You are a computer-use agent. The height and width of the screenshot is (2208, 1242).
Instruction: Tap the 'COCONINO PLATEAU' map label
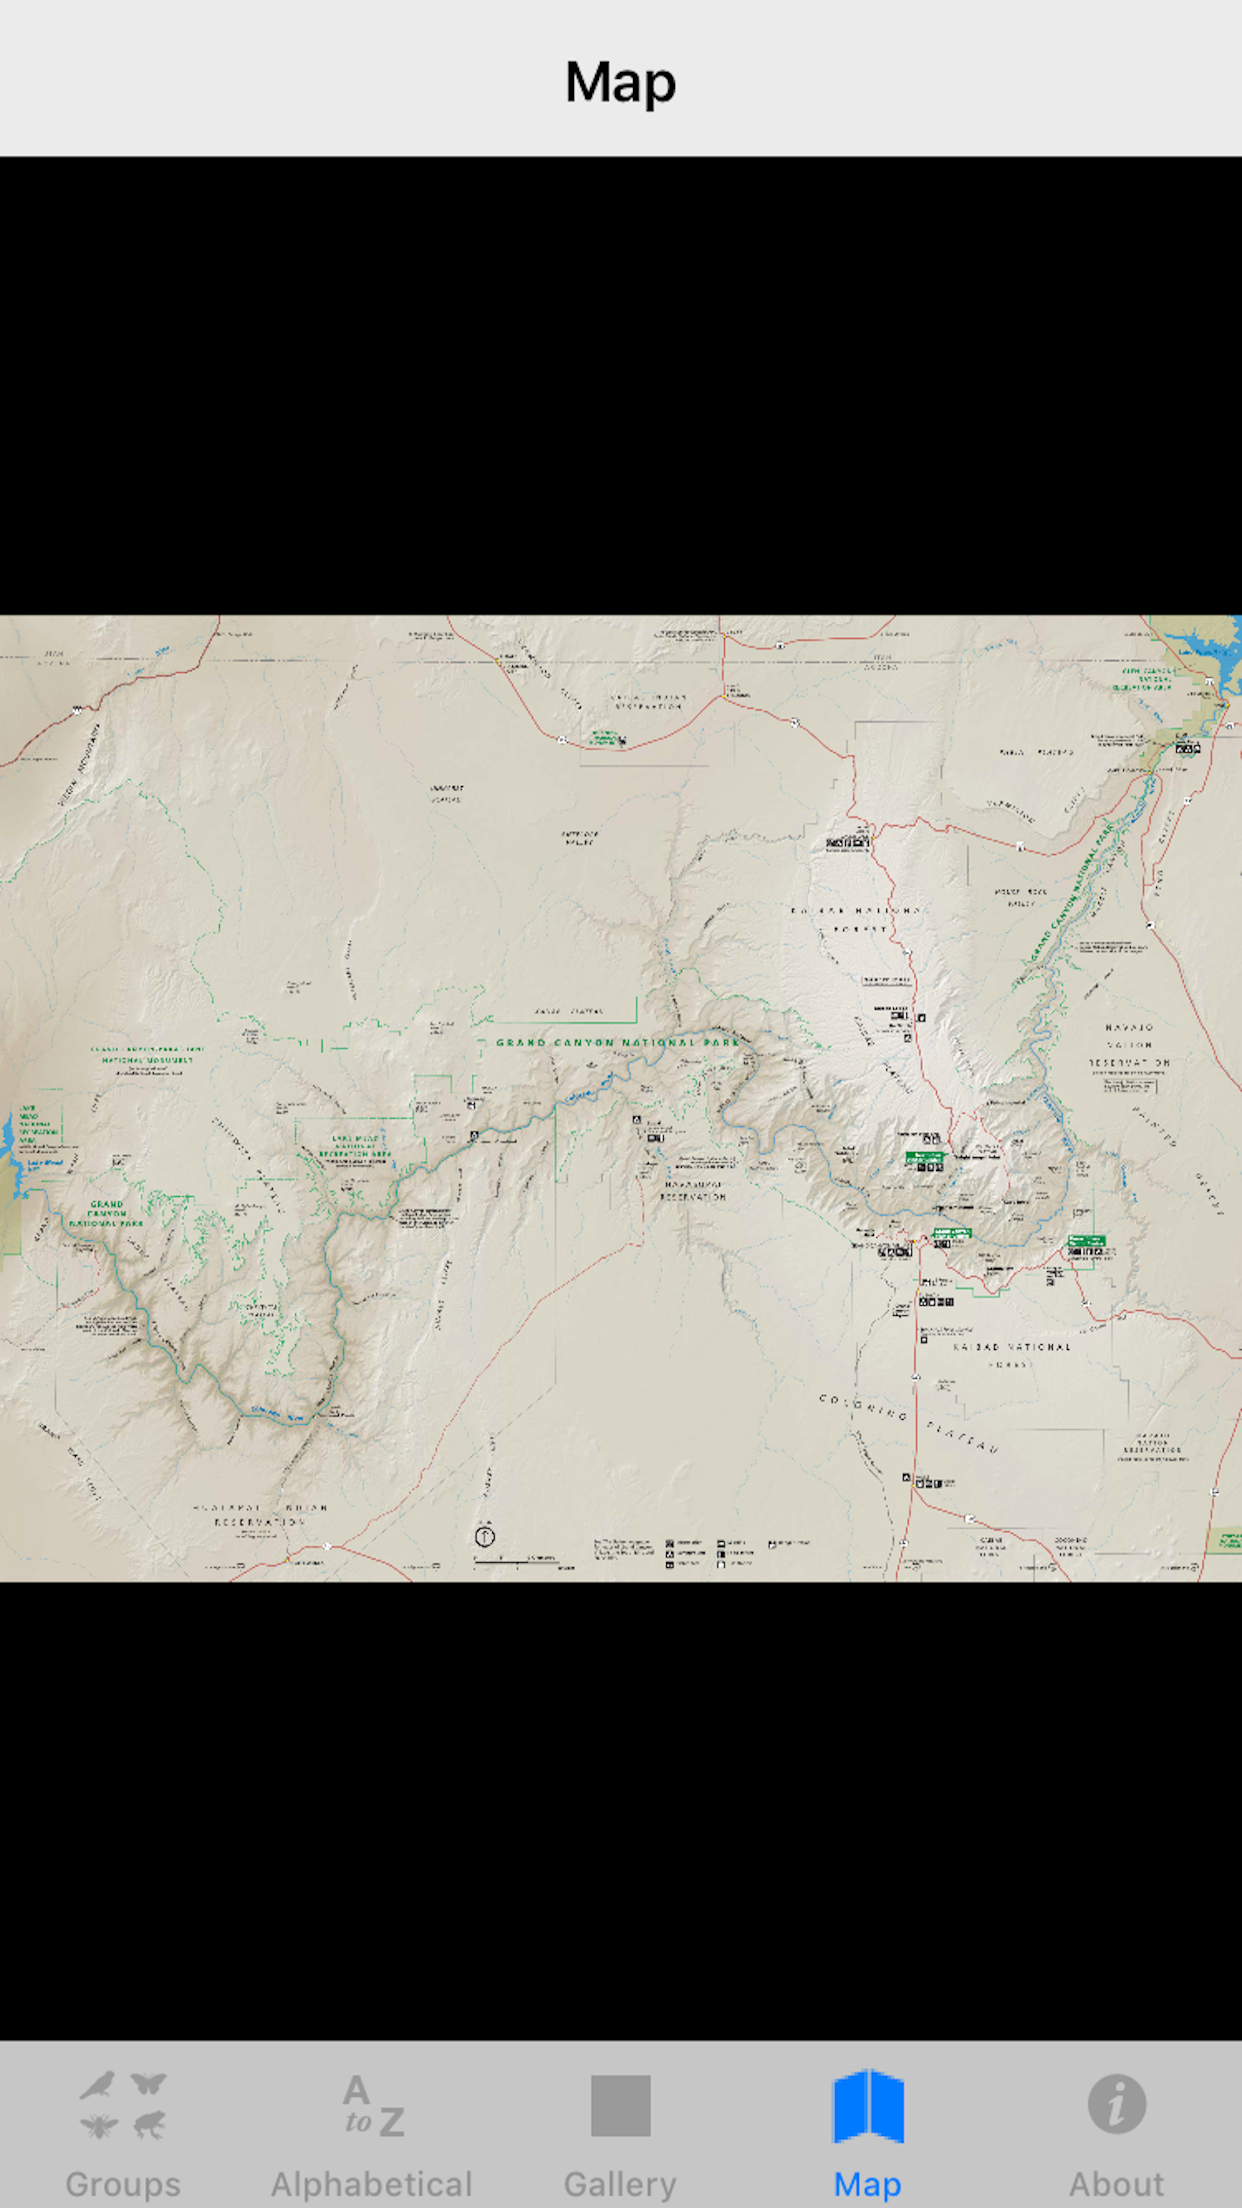tap(908, 1425)
